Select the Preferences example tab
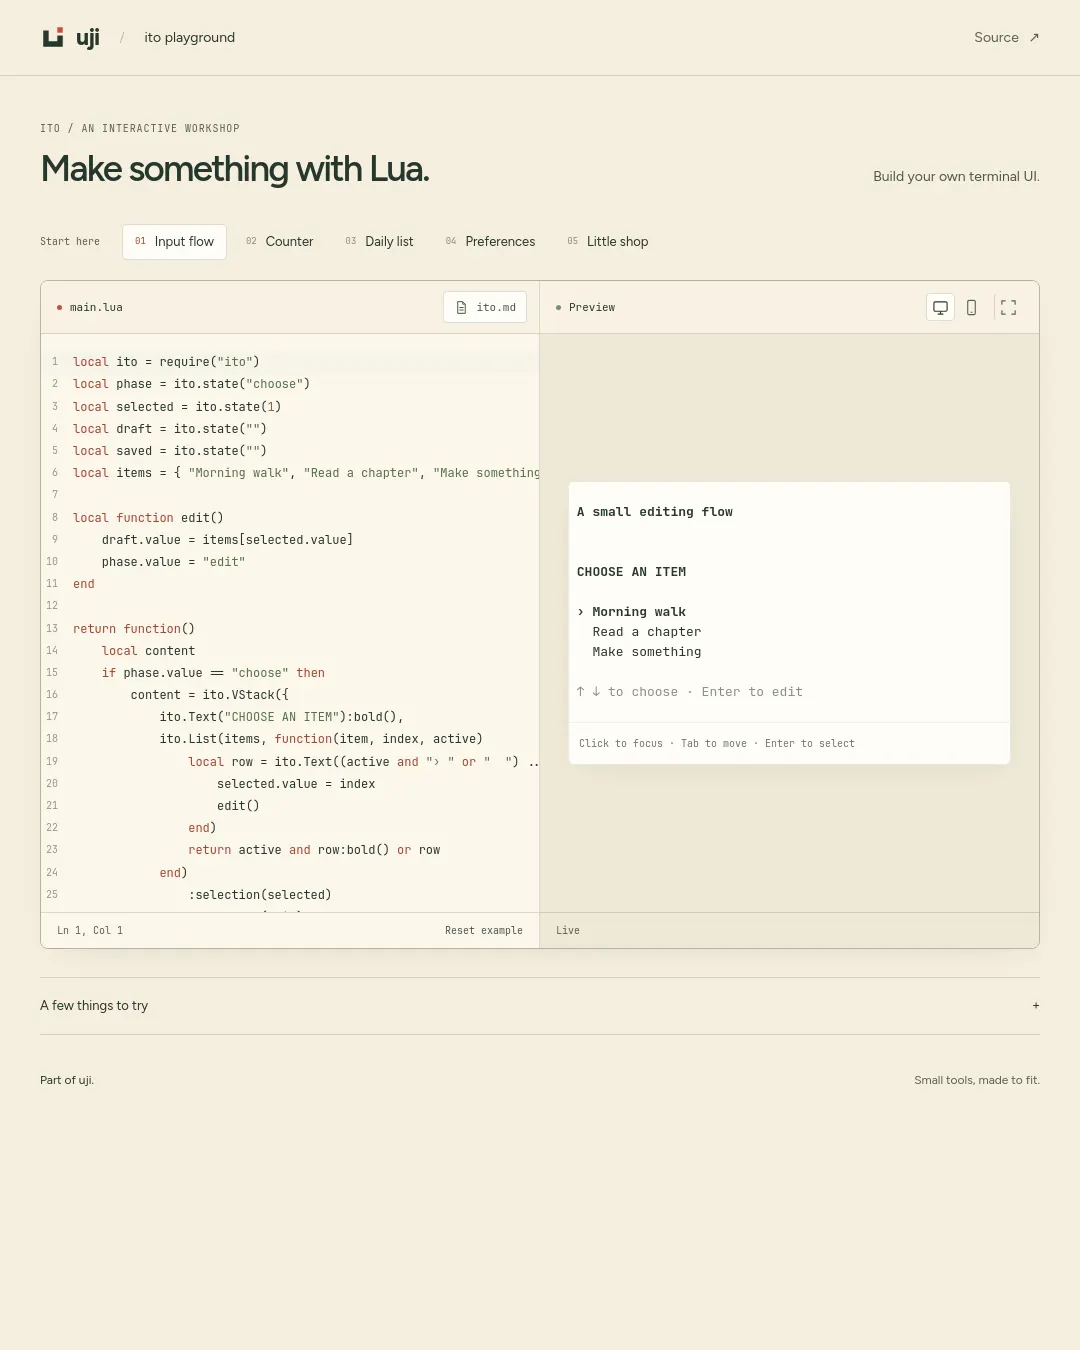Viewport: 1080px width, 1350px height. click(490, 242)
